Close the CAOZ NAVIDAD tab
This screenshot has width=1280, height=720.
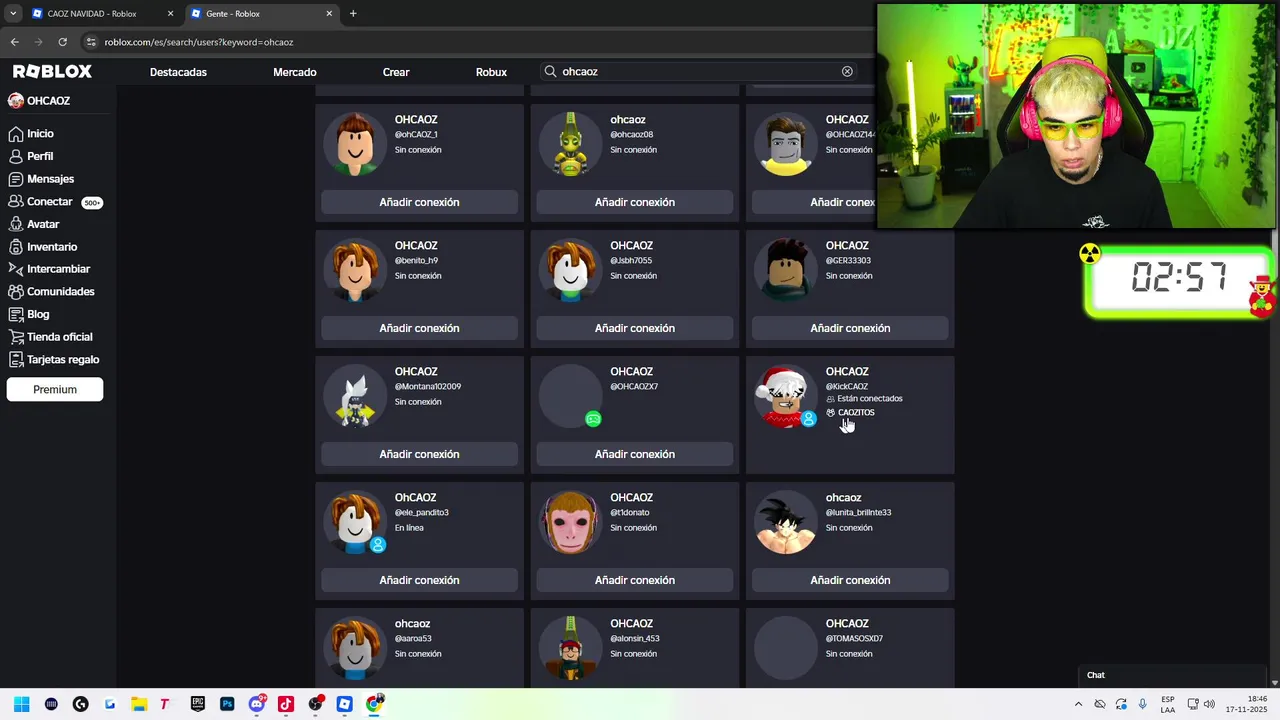[170, 14]
